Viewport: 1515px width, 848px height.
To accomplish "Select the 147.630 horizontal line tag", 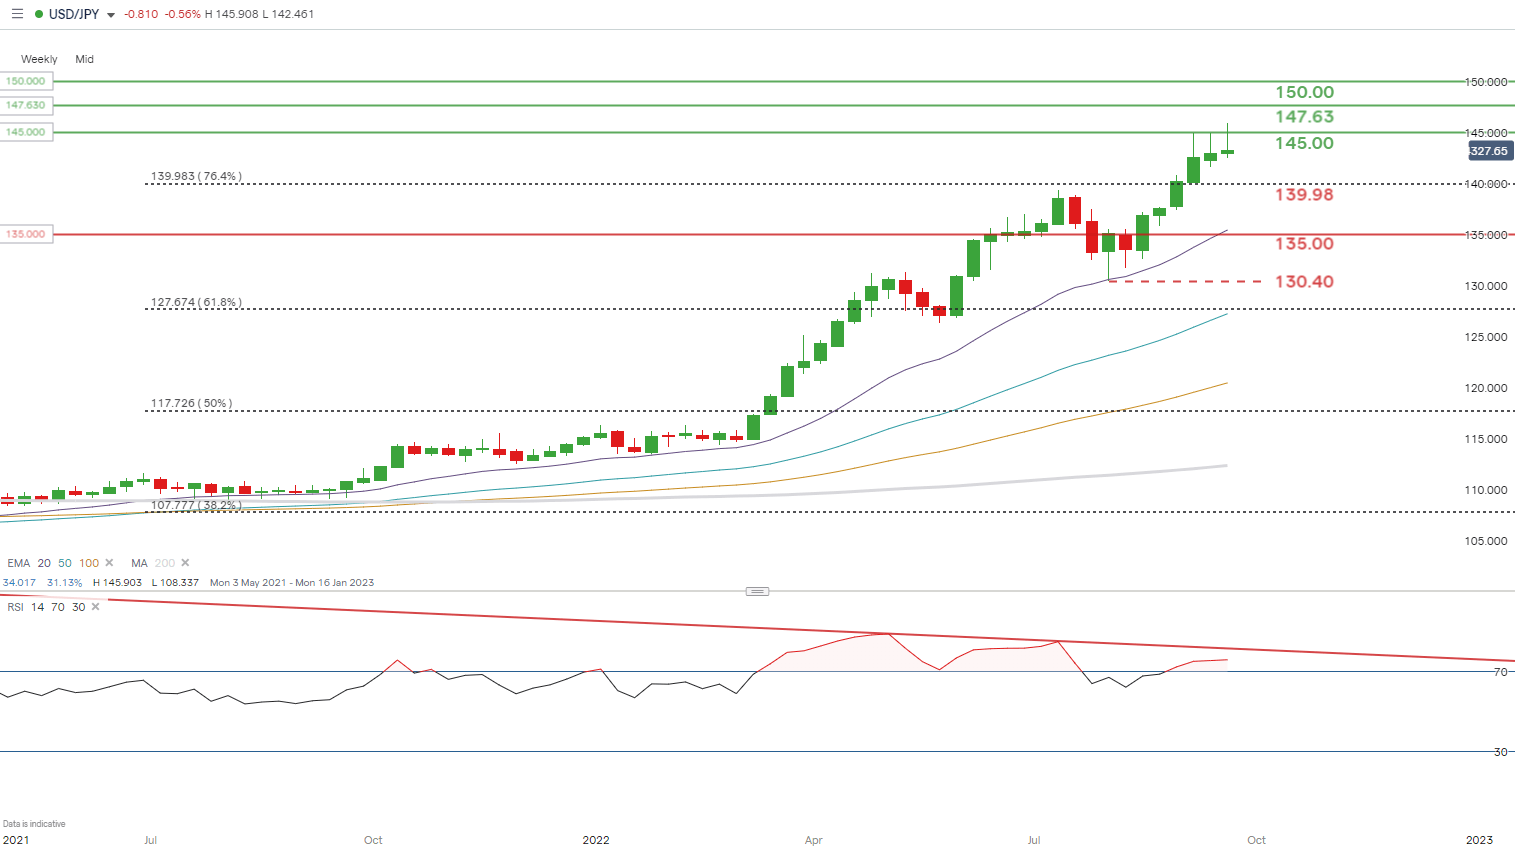I will (26, 105).
